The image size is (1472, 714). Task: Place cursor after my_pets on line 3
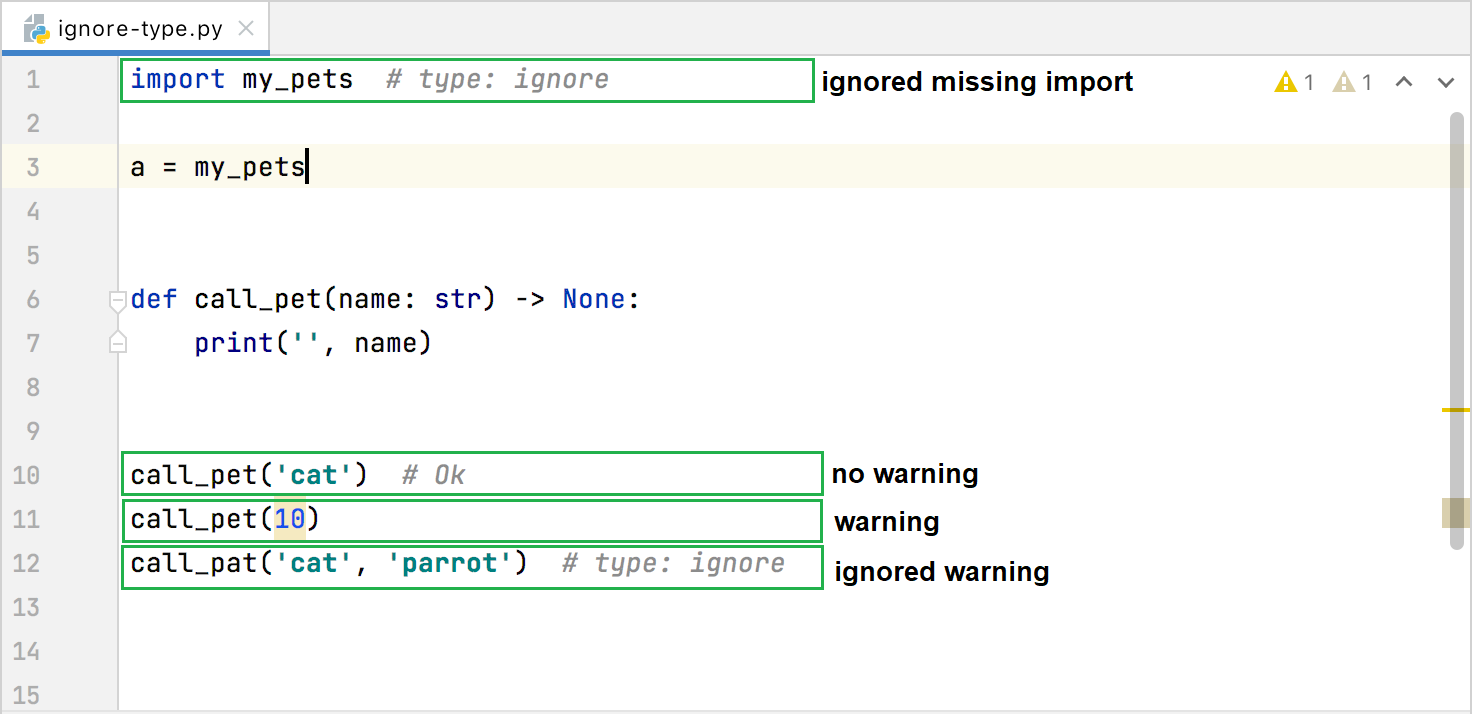pyautogui.click(x=306, y=166)
